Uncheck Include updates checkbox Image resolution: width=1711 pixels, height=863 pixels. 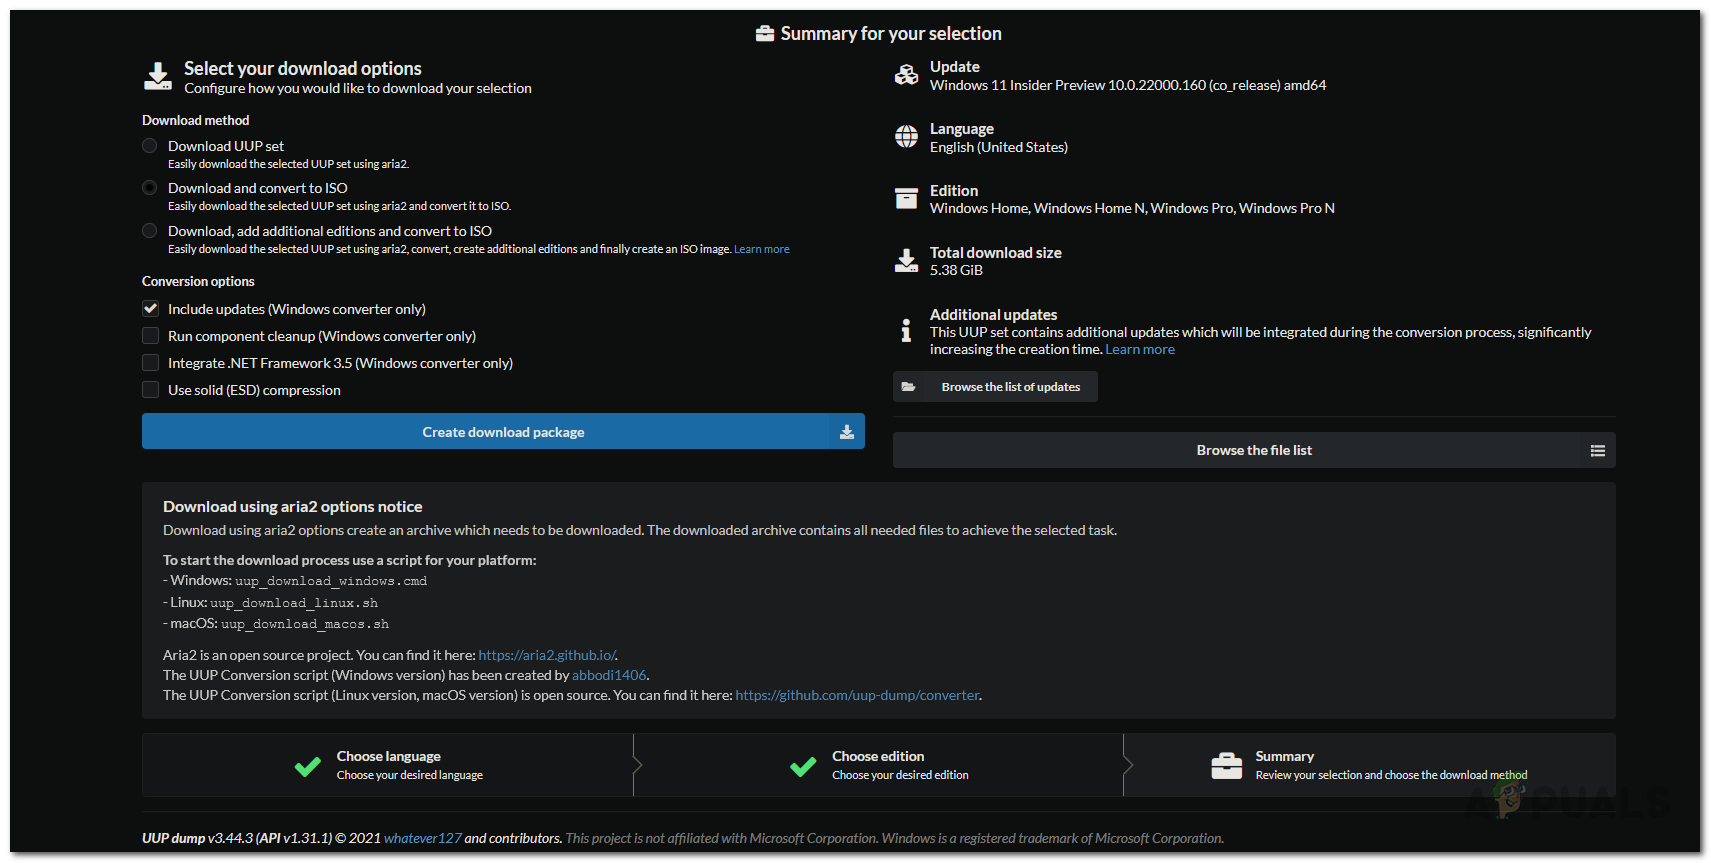151,309
